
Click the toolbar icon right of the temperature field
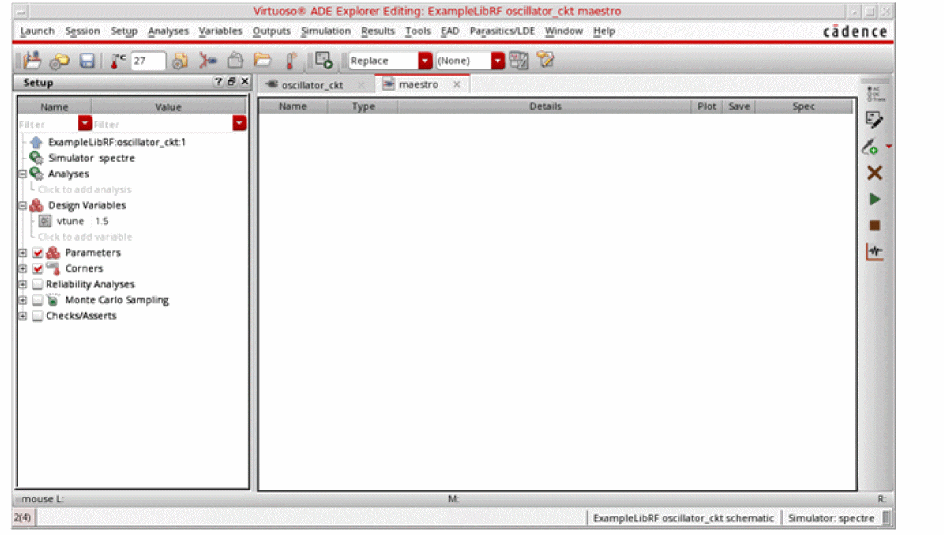coord(179,61)
